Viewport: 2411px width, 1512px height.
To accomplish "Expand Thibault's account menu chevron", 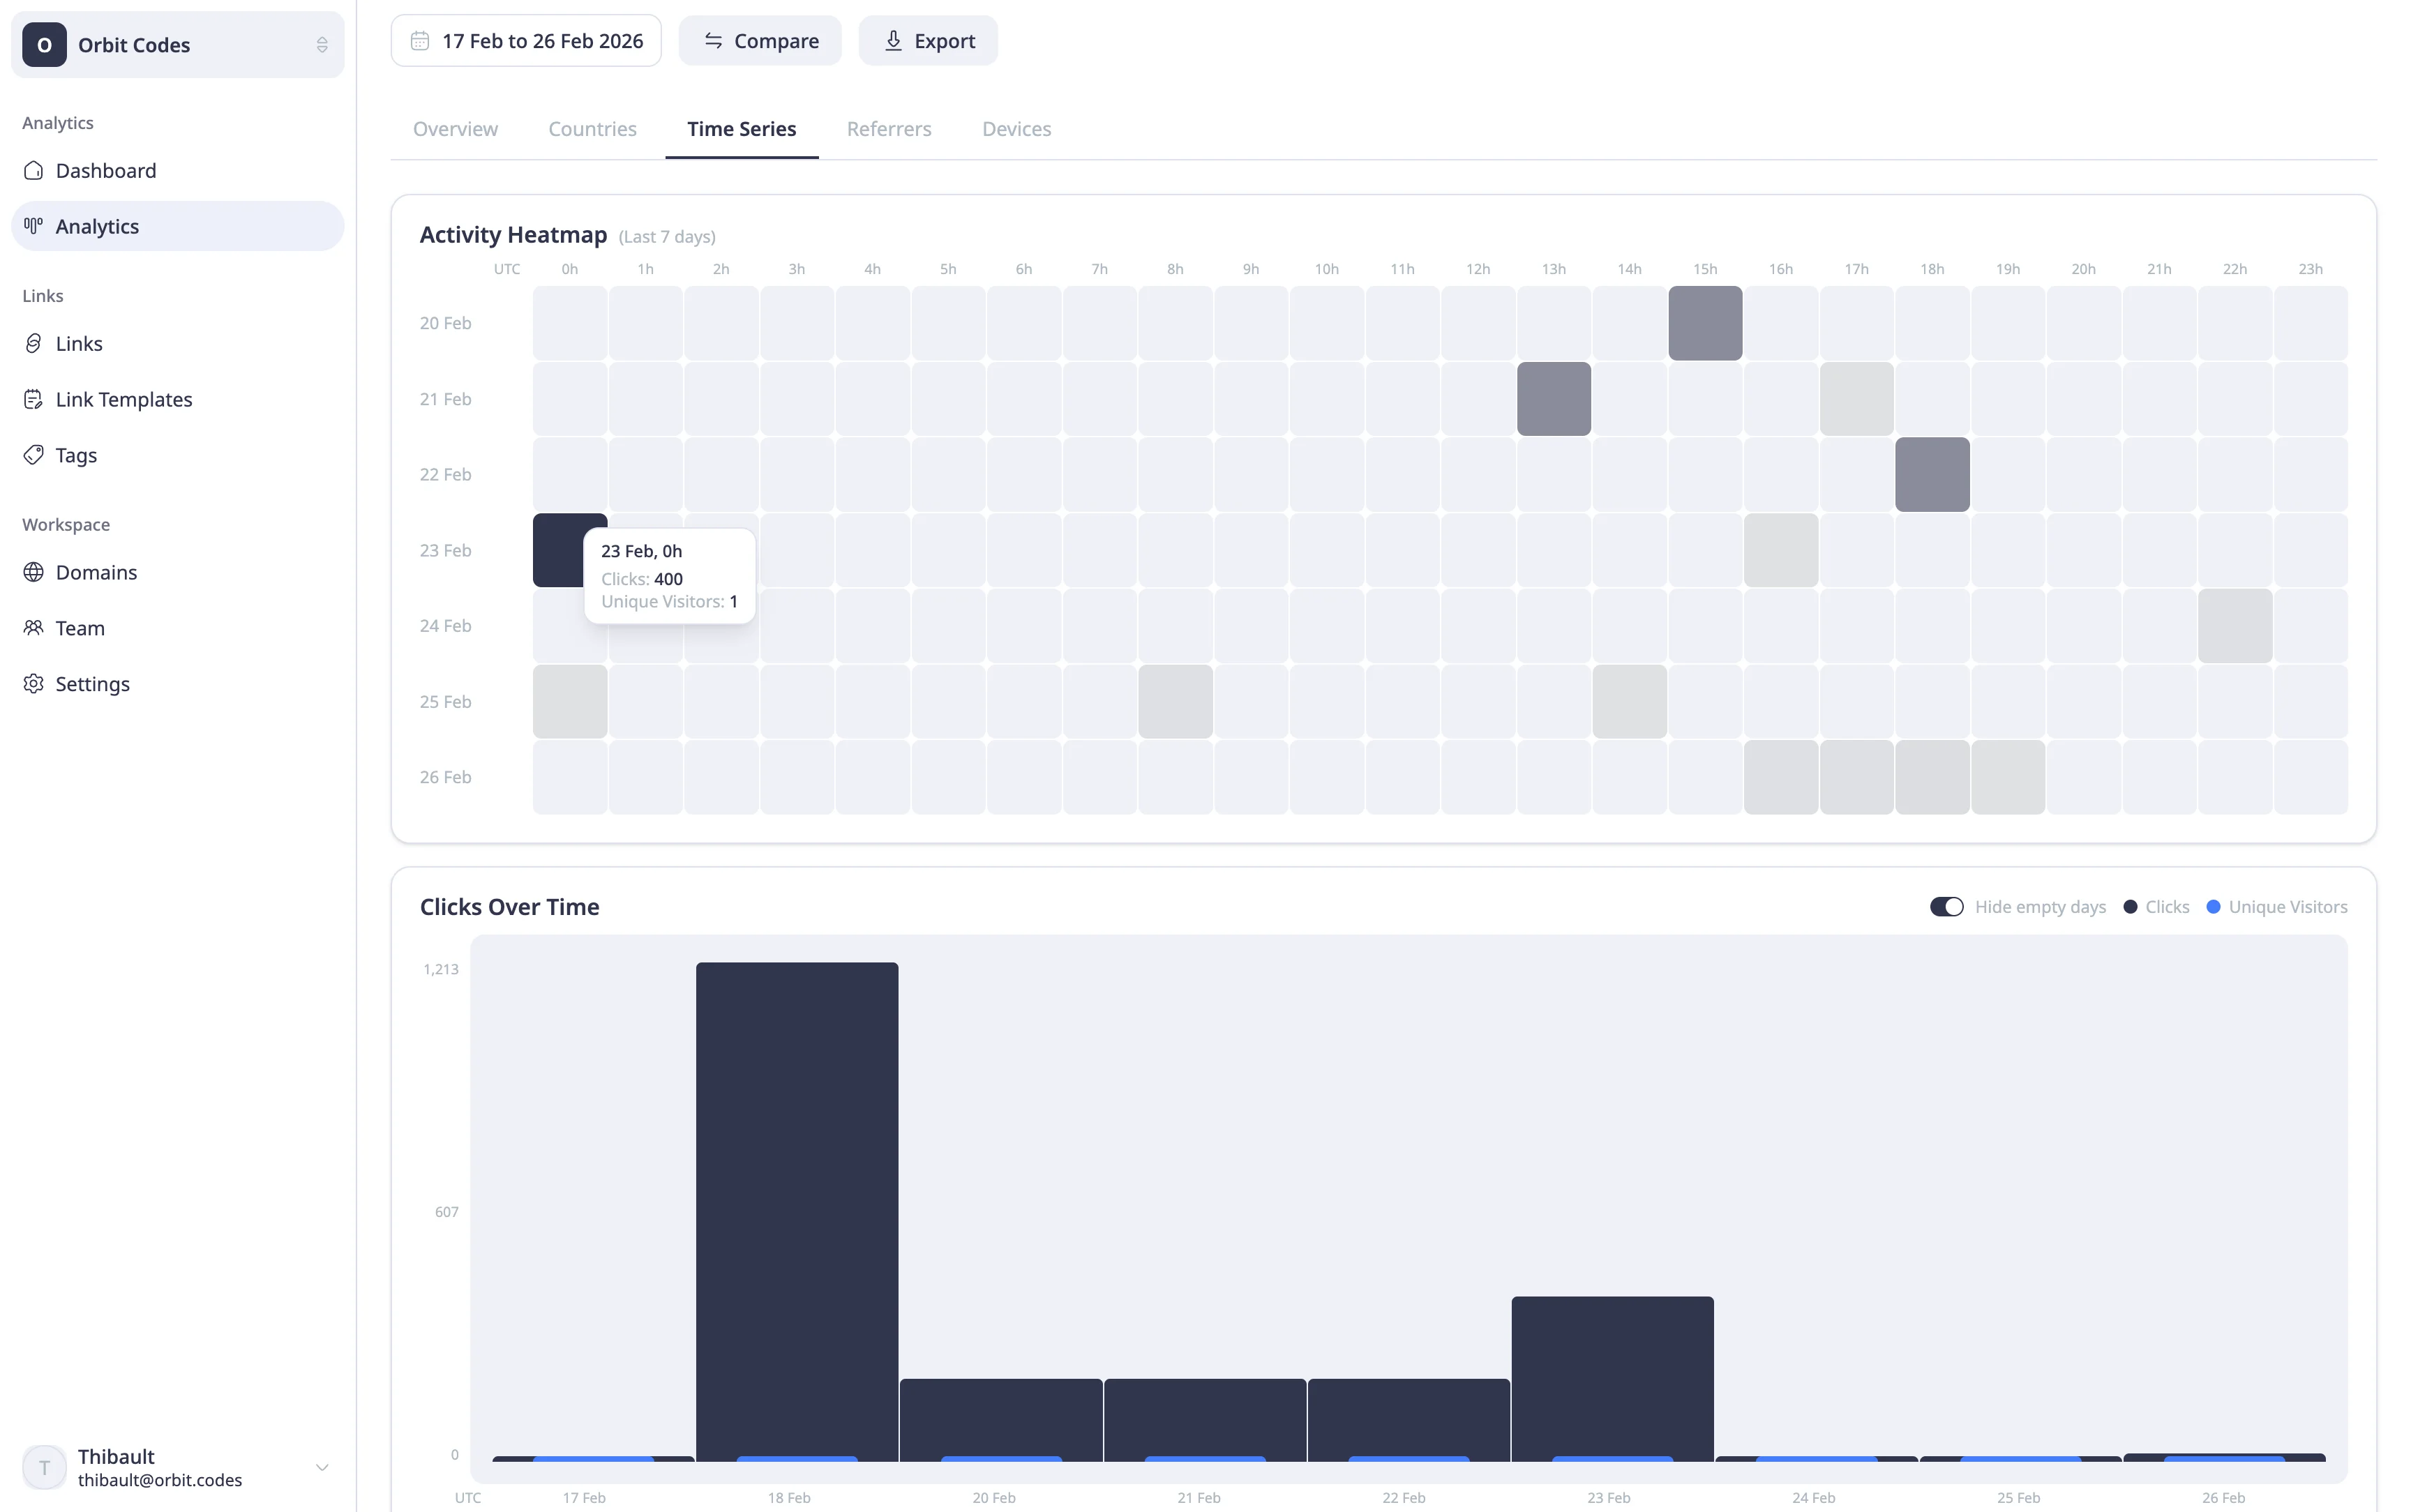I will [322, 1468].
